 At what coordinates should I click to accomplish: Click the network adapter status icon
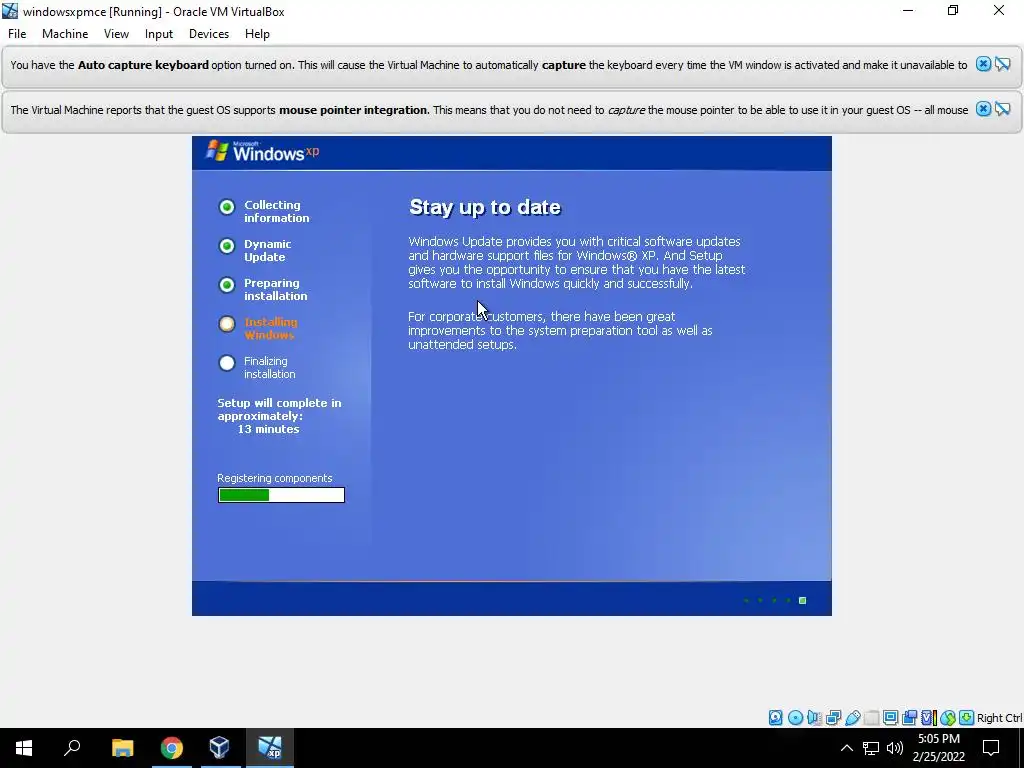click(833, 718)
